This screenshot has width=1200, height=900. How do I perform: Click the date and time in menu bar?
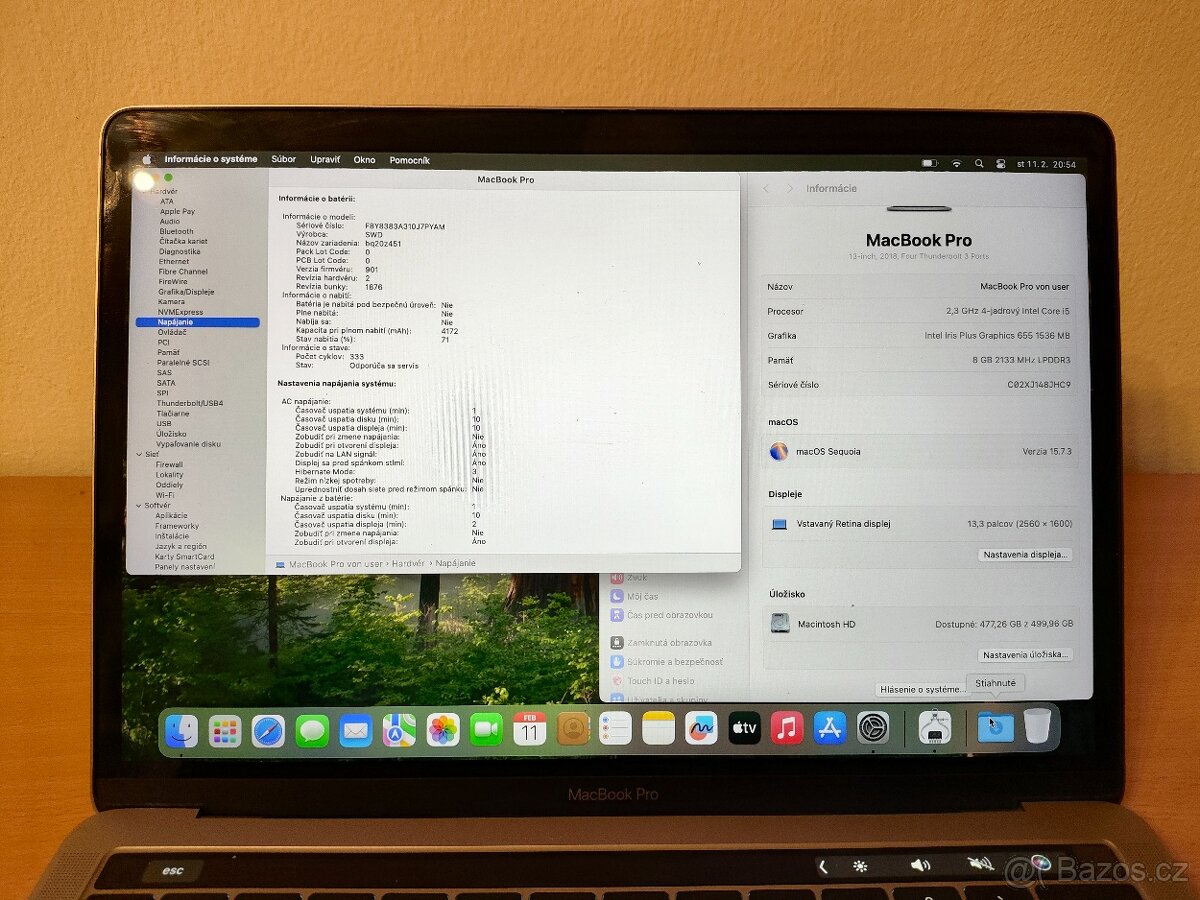point(1047,164)
